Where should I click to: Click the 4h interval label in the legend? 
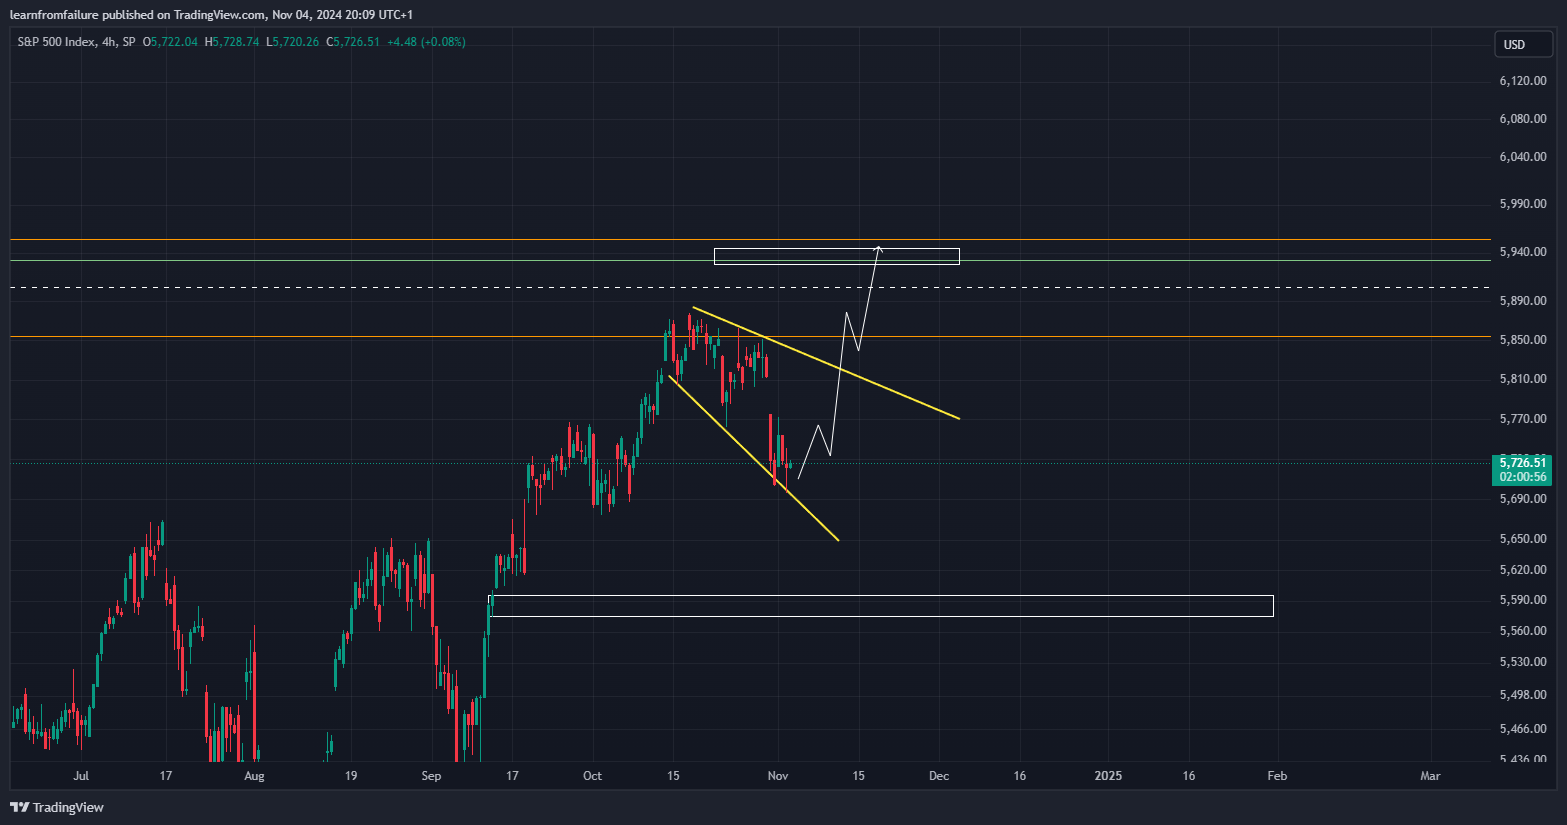109,42
